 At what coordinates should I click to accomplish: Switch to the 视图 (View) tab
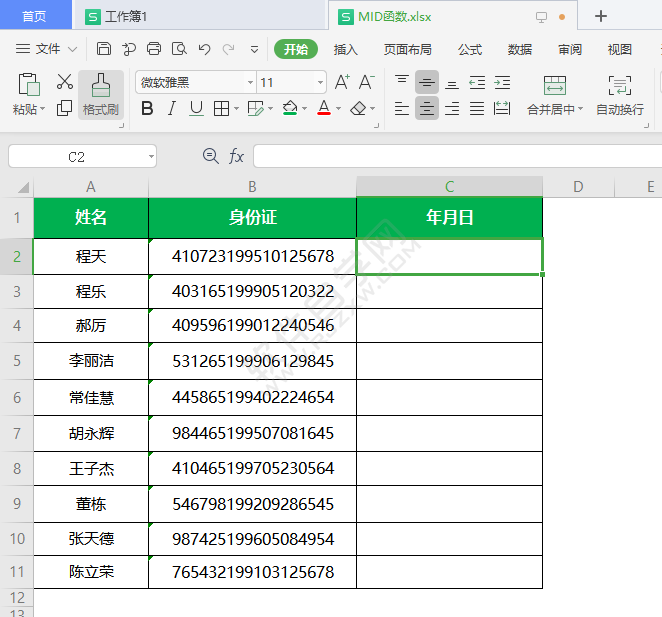(619, 49)
